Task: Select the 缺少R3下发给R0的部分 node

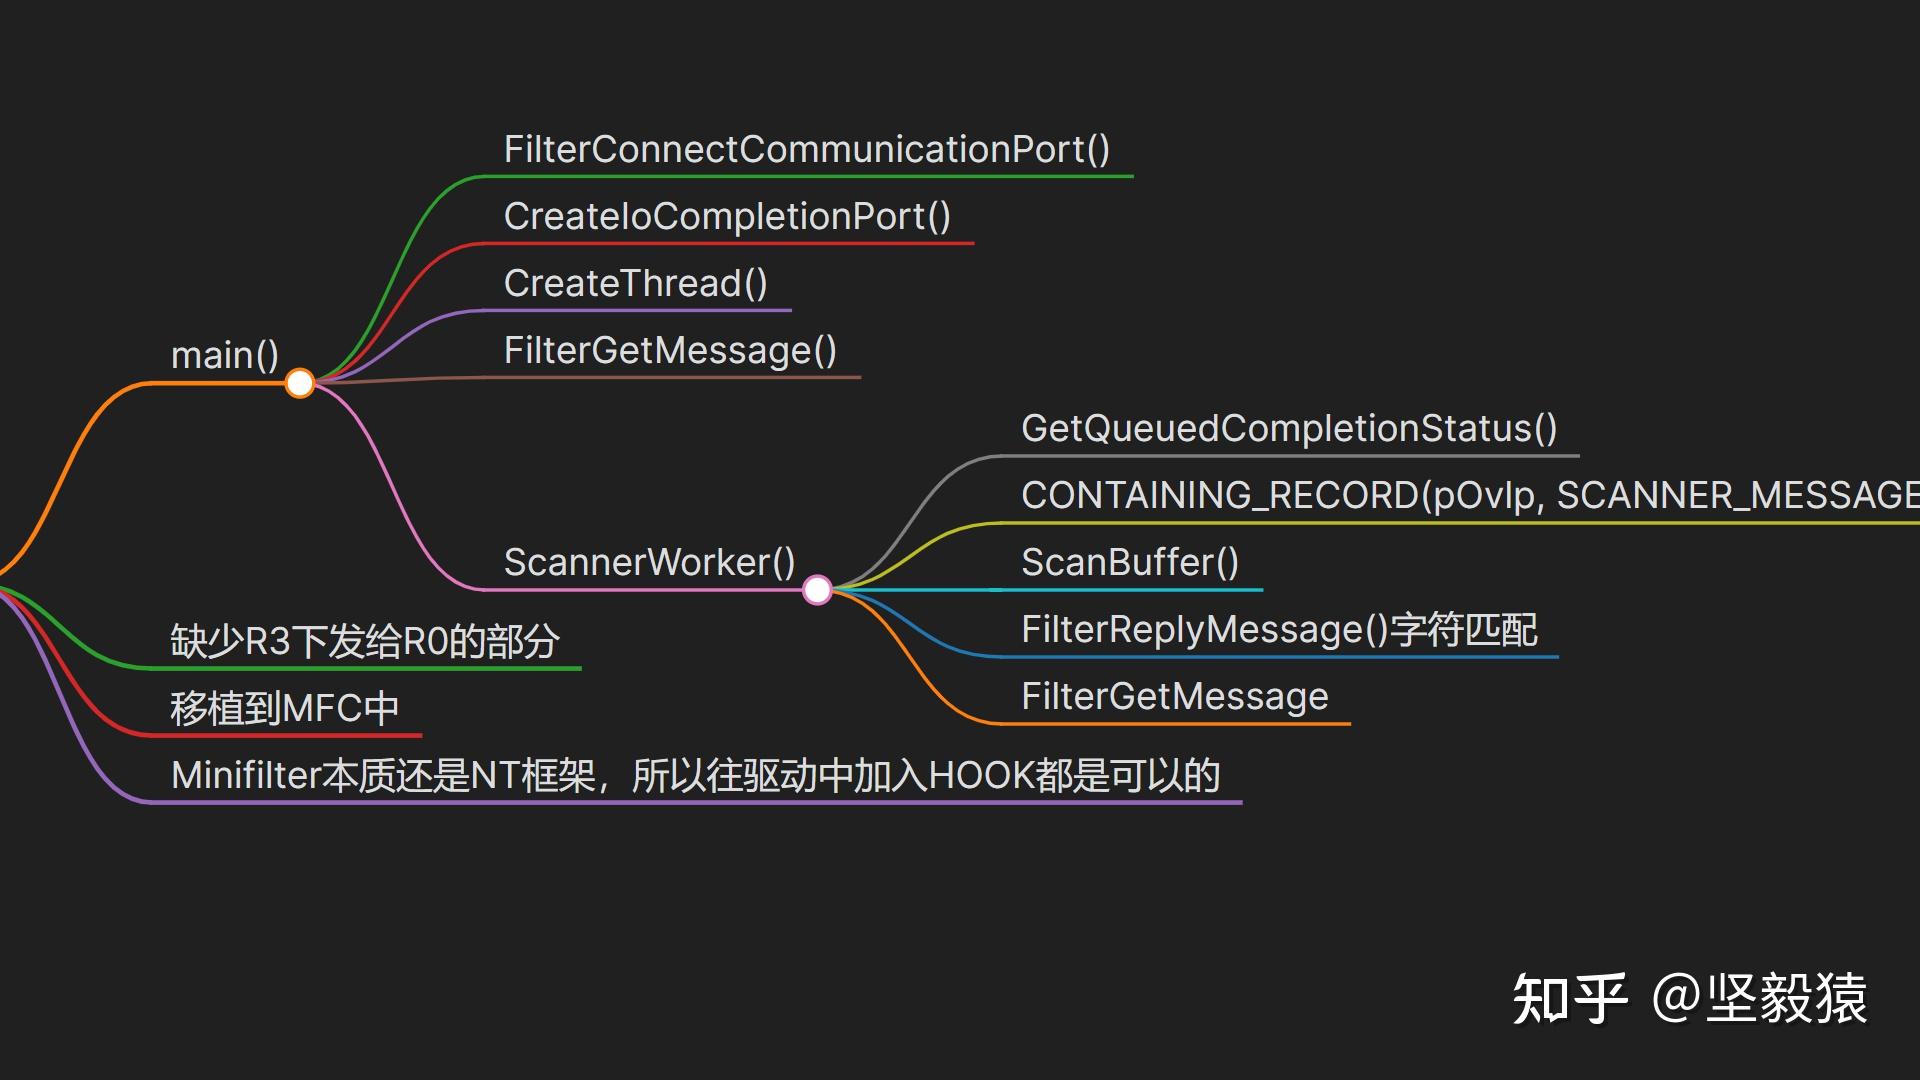Action: (364, 641)
